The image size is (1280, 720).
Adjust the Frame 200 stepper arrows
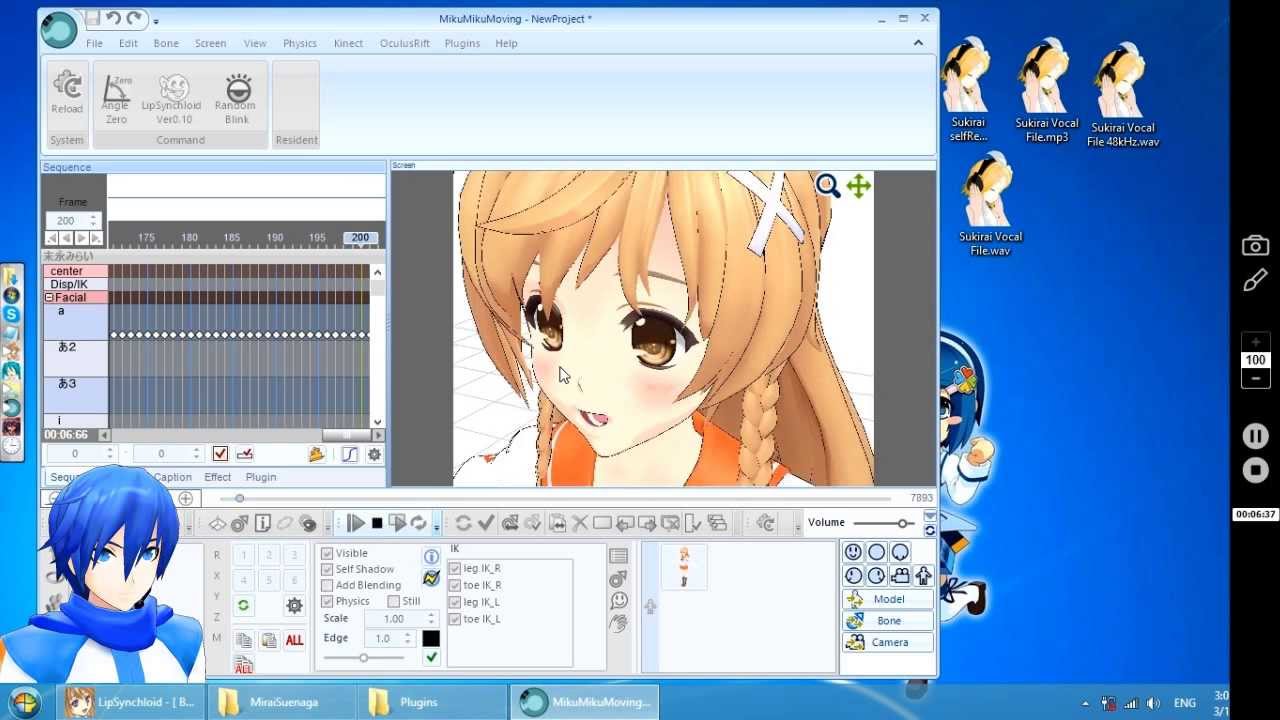click(93, 220)
